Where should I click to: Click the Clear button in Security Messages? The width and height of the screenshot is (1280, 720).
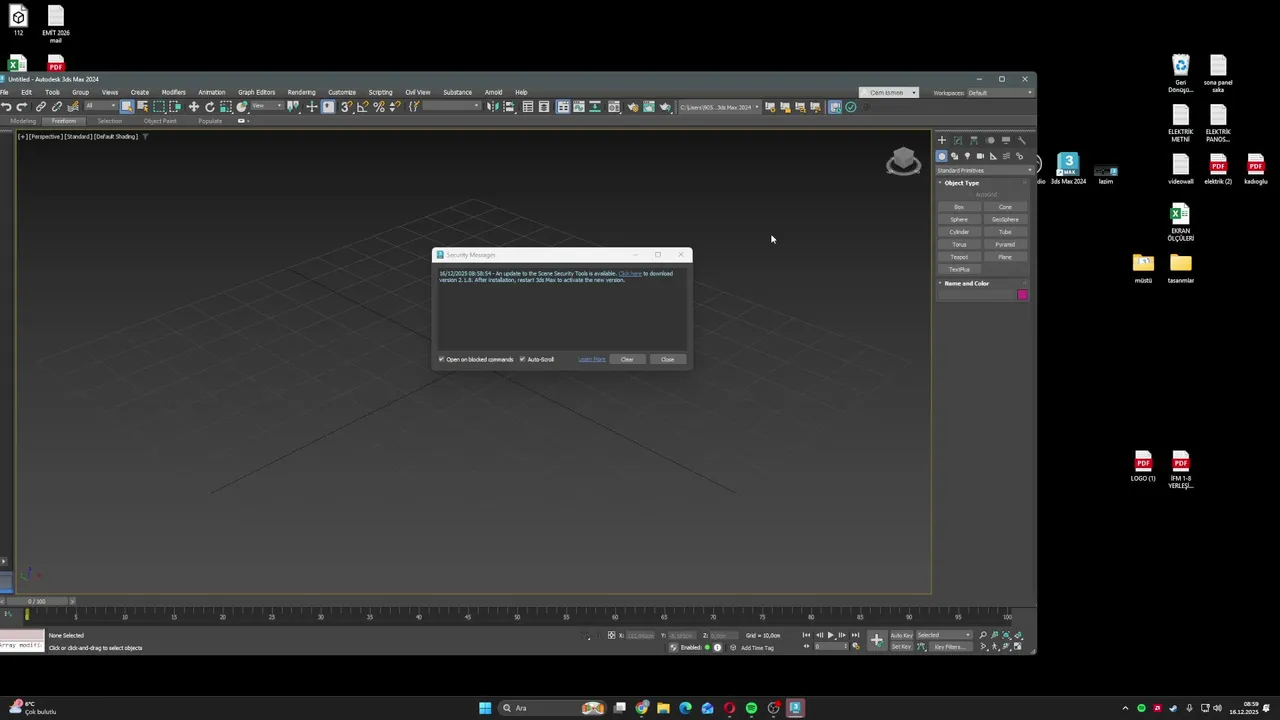click(x=627, y=359)
